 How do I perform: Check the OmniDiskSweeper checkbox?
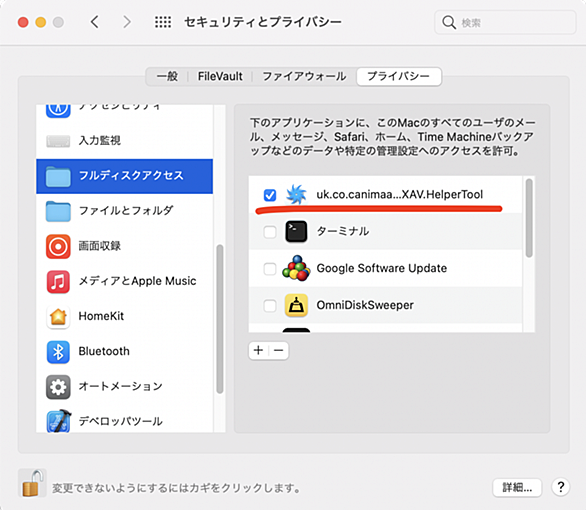[x=270, y=305]
